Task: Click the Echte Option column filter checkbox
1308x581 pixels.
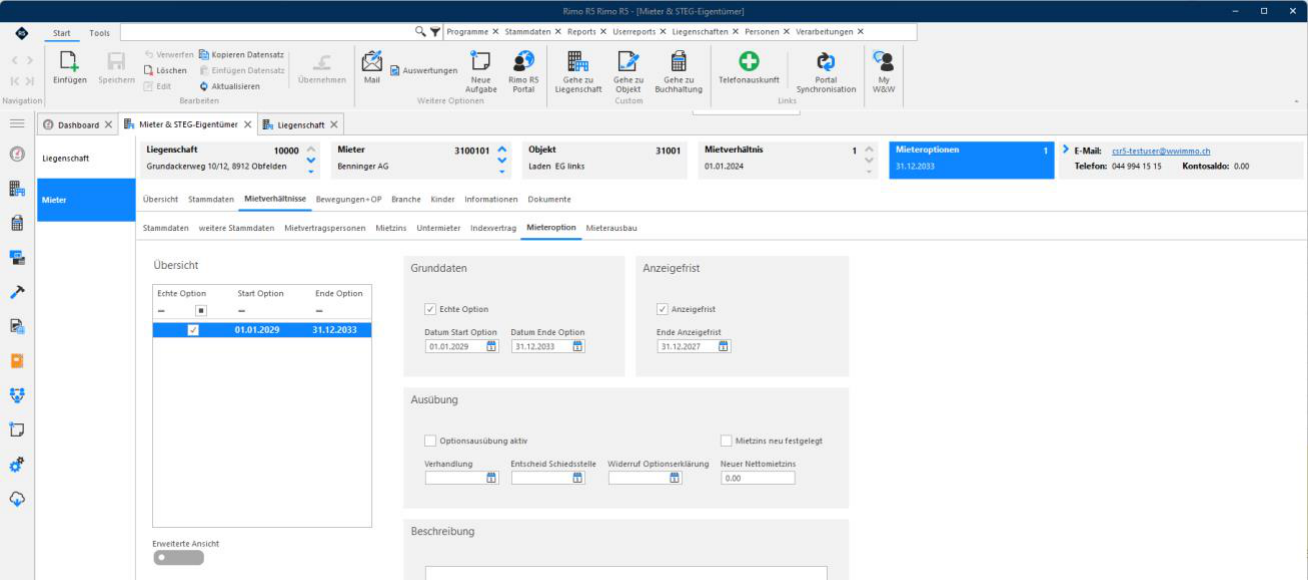Action: 201,310
